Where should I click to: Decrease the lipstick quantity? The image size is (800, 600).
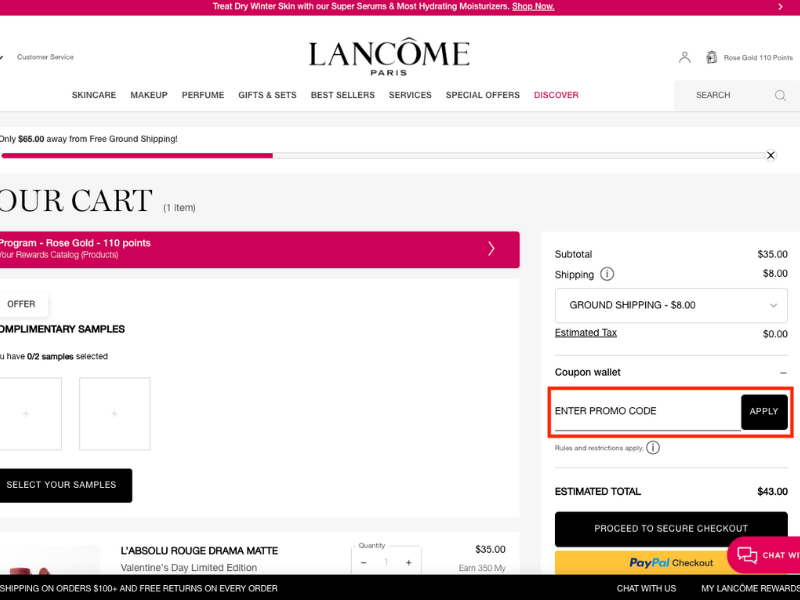pyautogui.click(x=364, y=562)
